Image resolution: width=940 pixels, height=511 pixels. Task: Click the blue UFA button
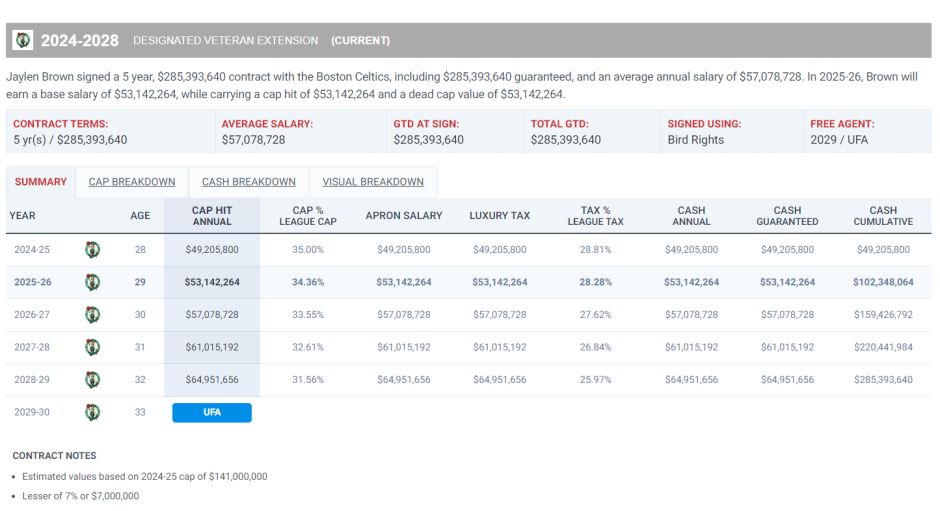tap(212, 413)
